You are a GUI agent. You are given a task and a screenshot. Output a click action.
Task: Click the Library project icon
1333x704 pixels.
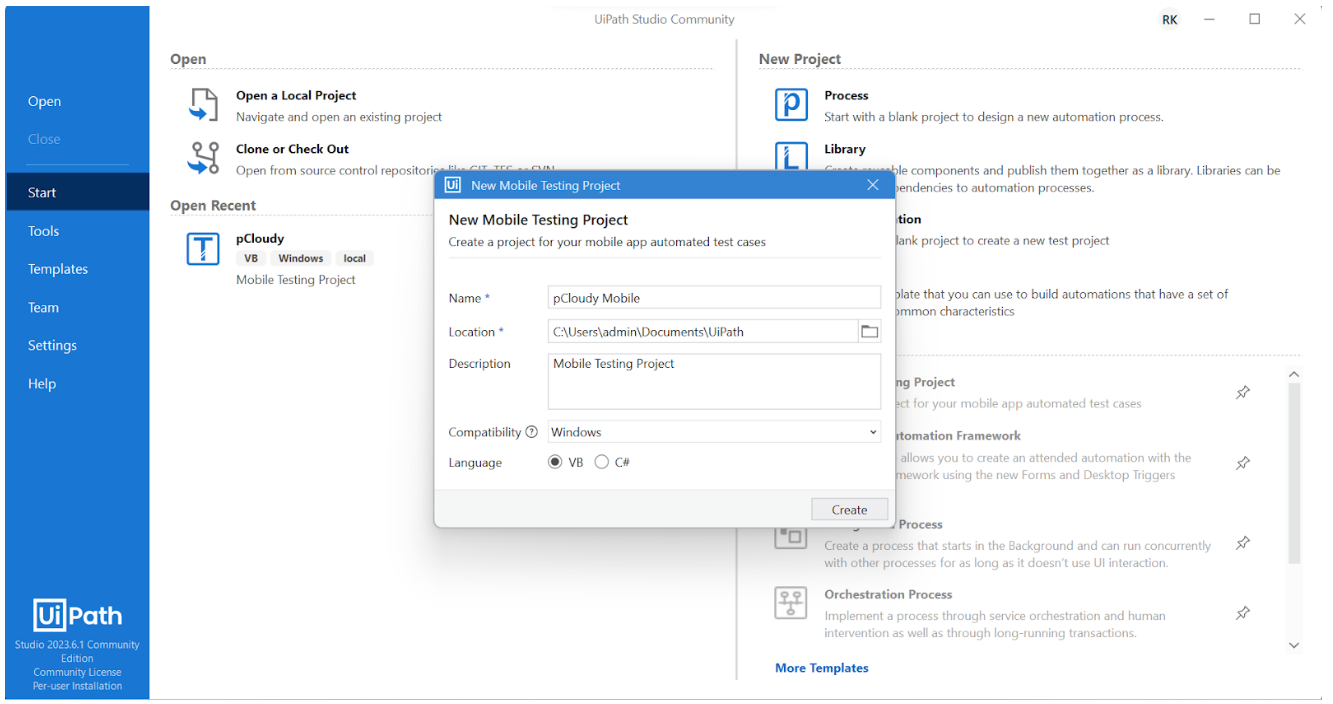(x=791, y=156)
